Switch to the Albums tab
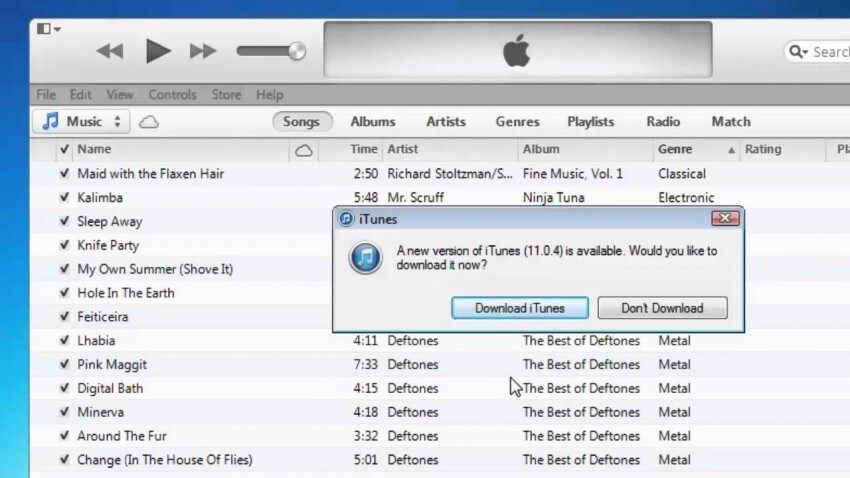This screenshot has width=850, height=478. [373, 121]
